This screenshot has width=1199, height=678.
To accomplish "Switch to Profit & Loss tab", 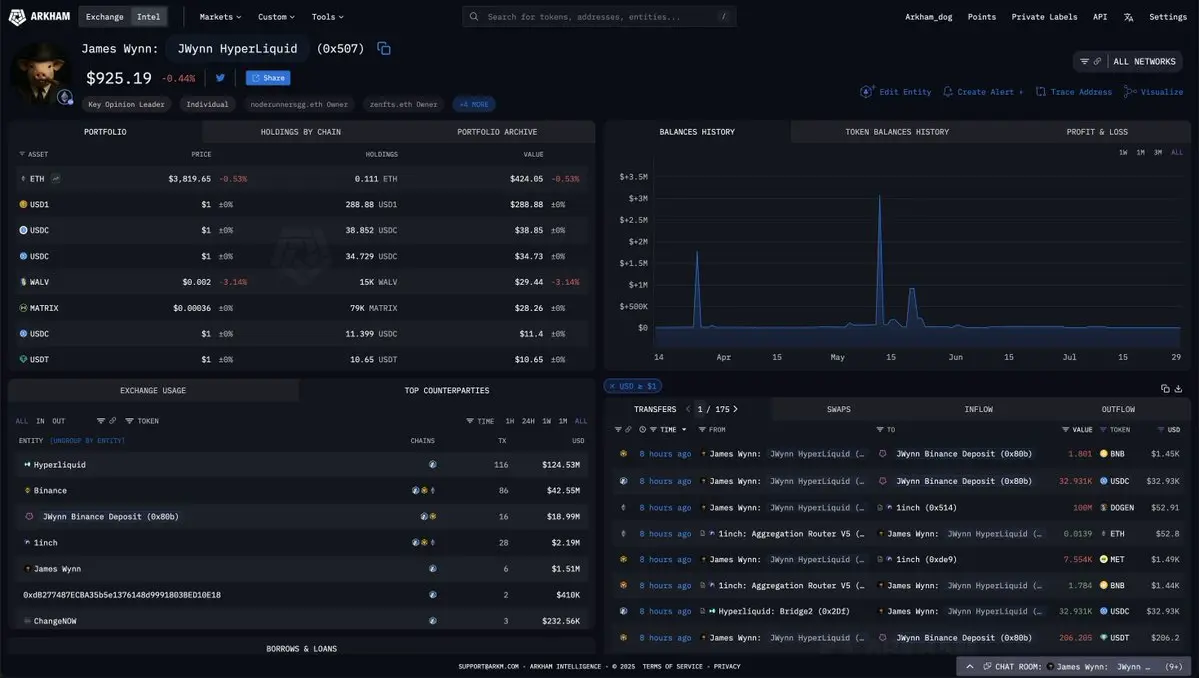I will point(1097,131).
